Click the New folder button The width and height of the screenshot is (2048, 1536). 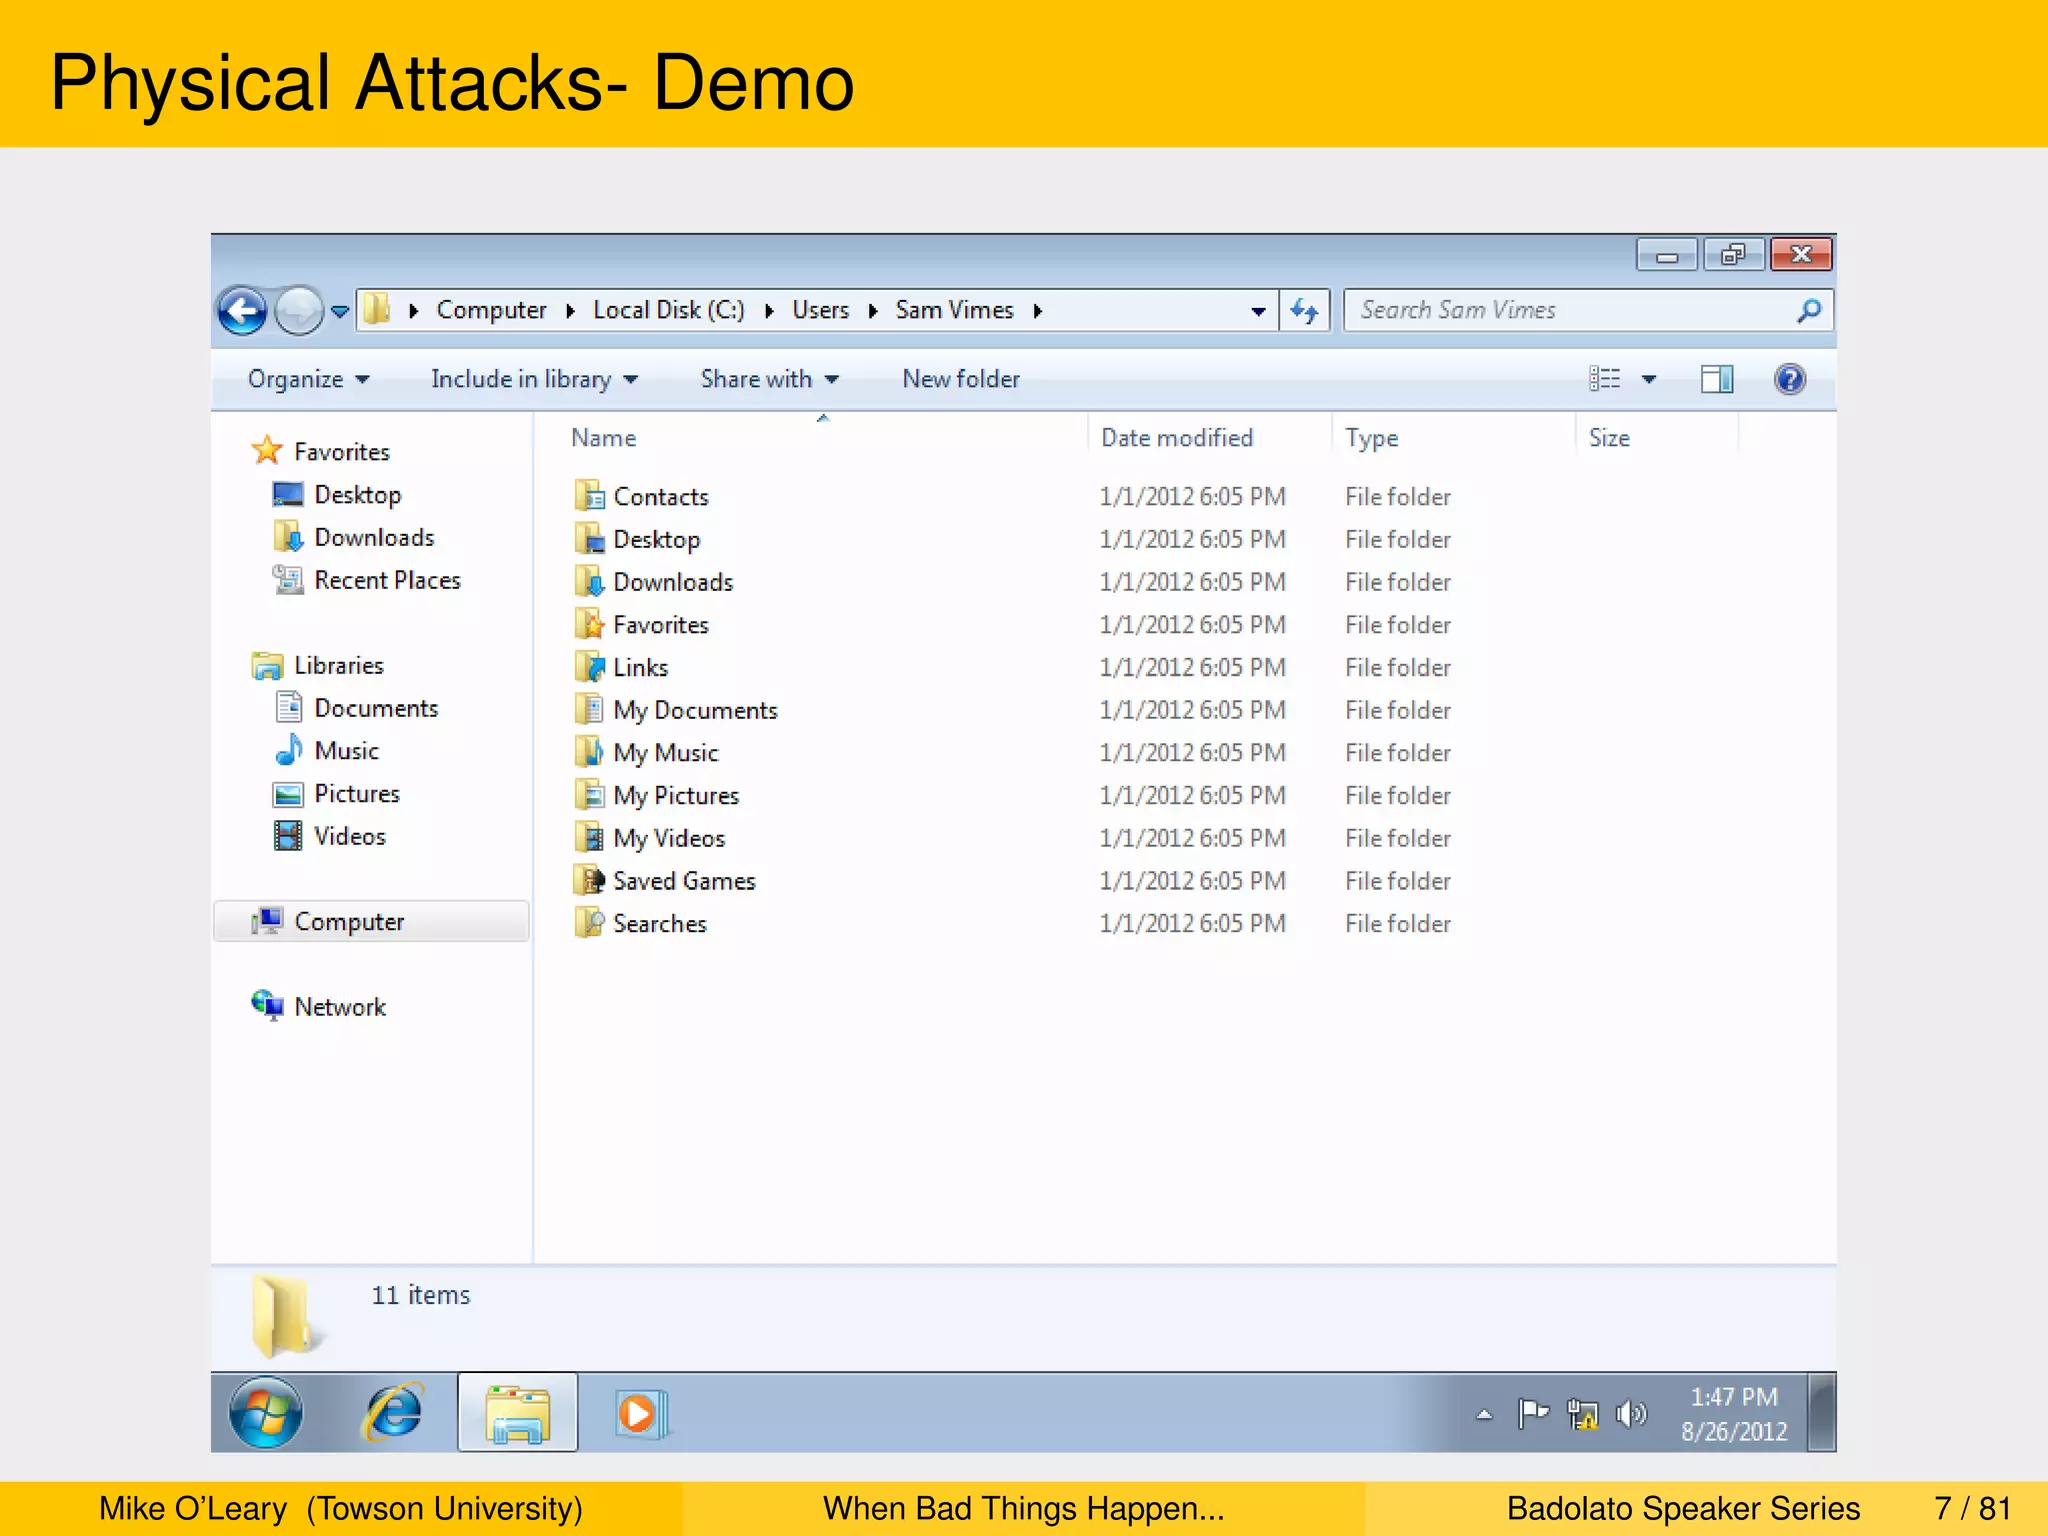click(960, 379)
